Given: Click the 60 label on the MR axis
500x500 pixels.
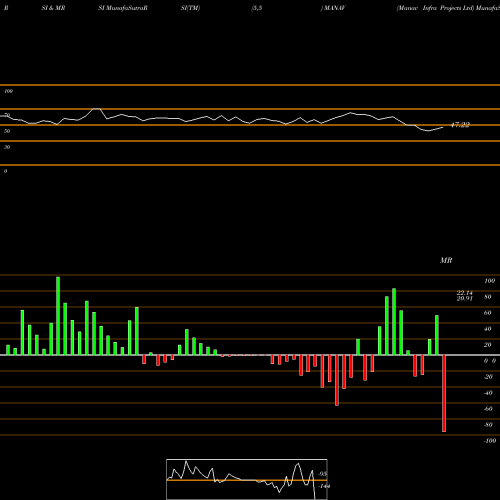Looking at the screenshot, I should click(x=488, y=313).
